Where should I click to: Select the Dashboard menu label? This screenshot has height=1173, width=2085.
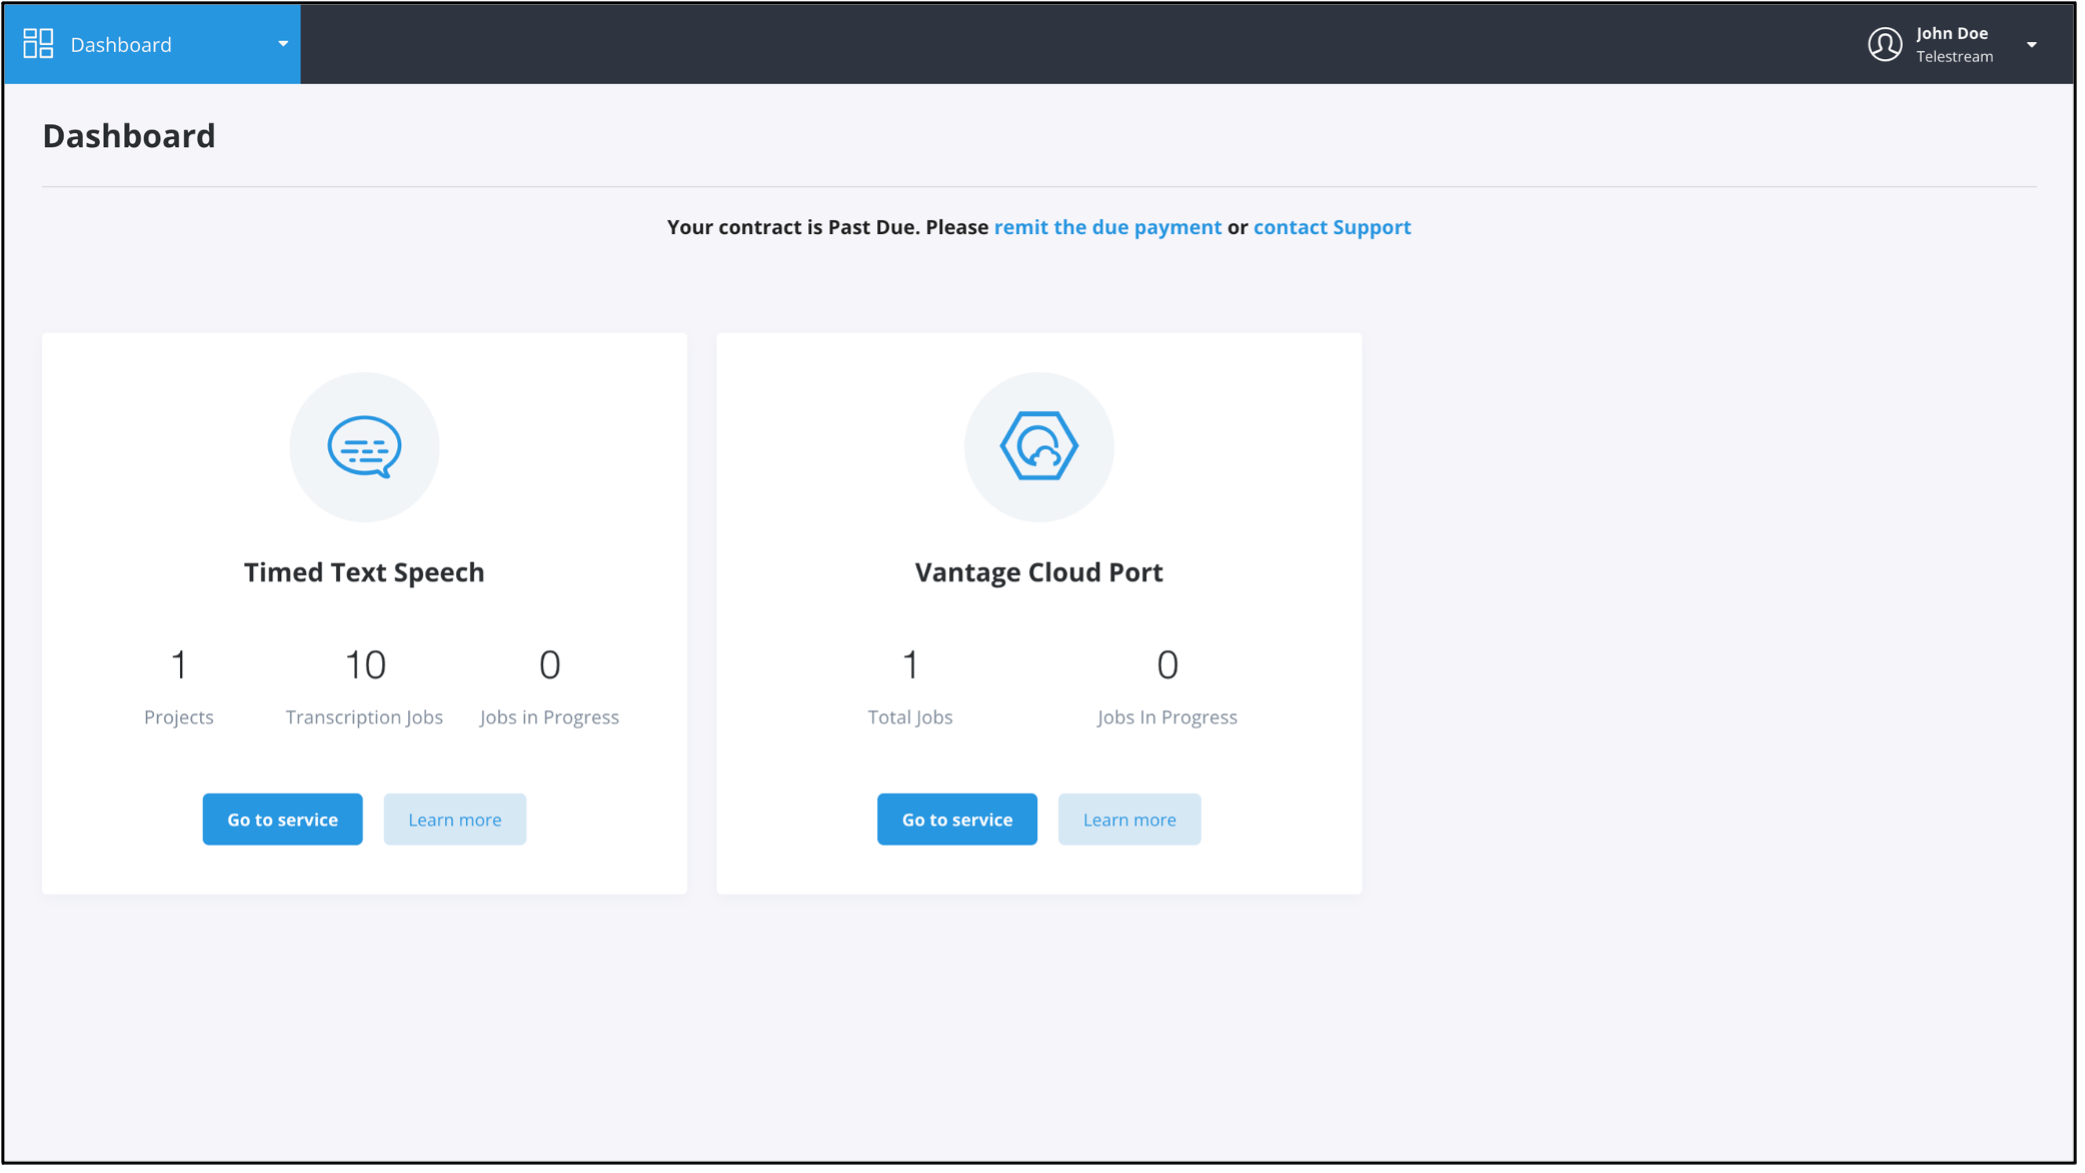[121, 44]
